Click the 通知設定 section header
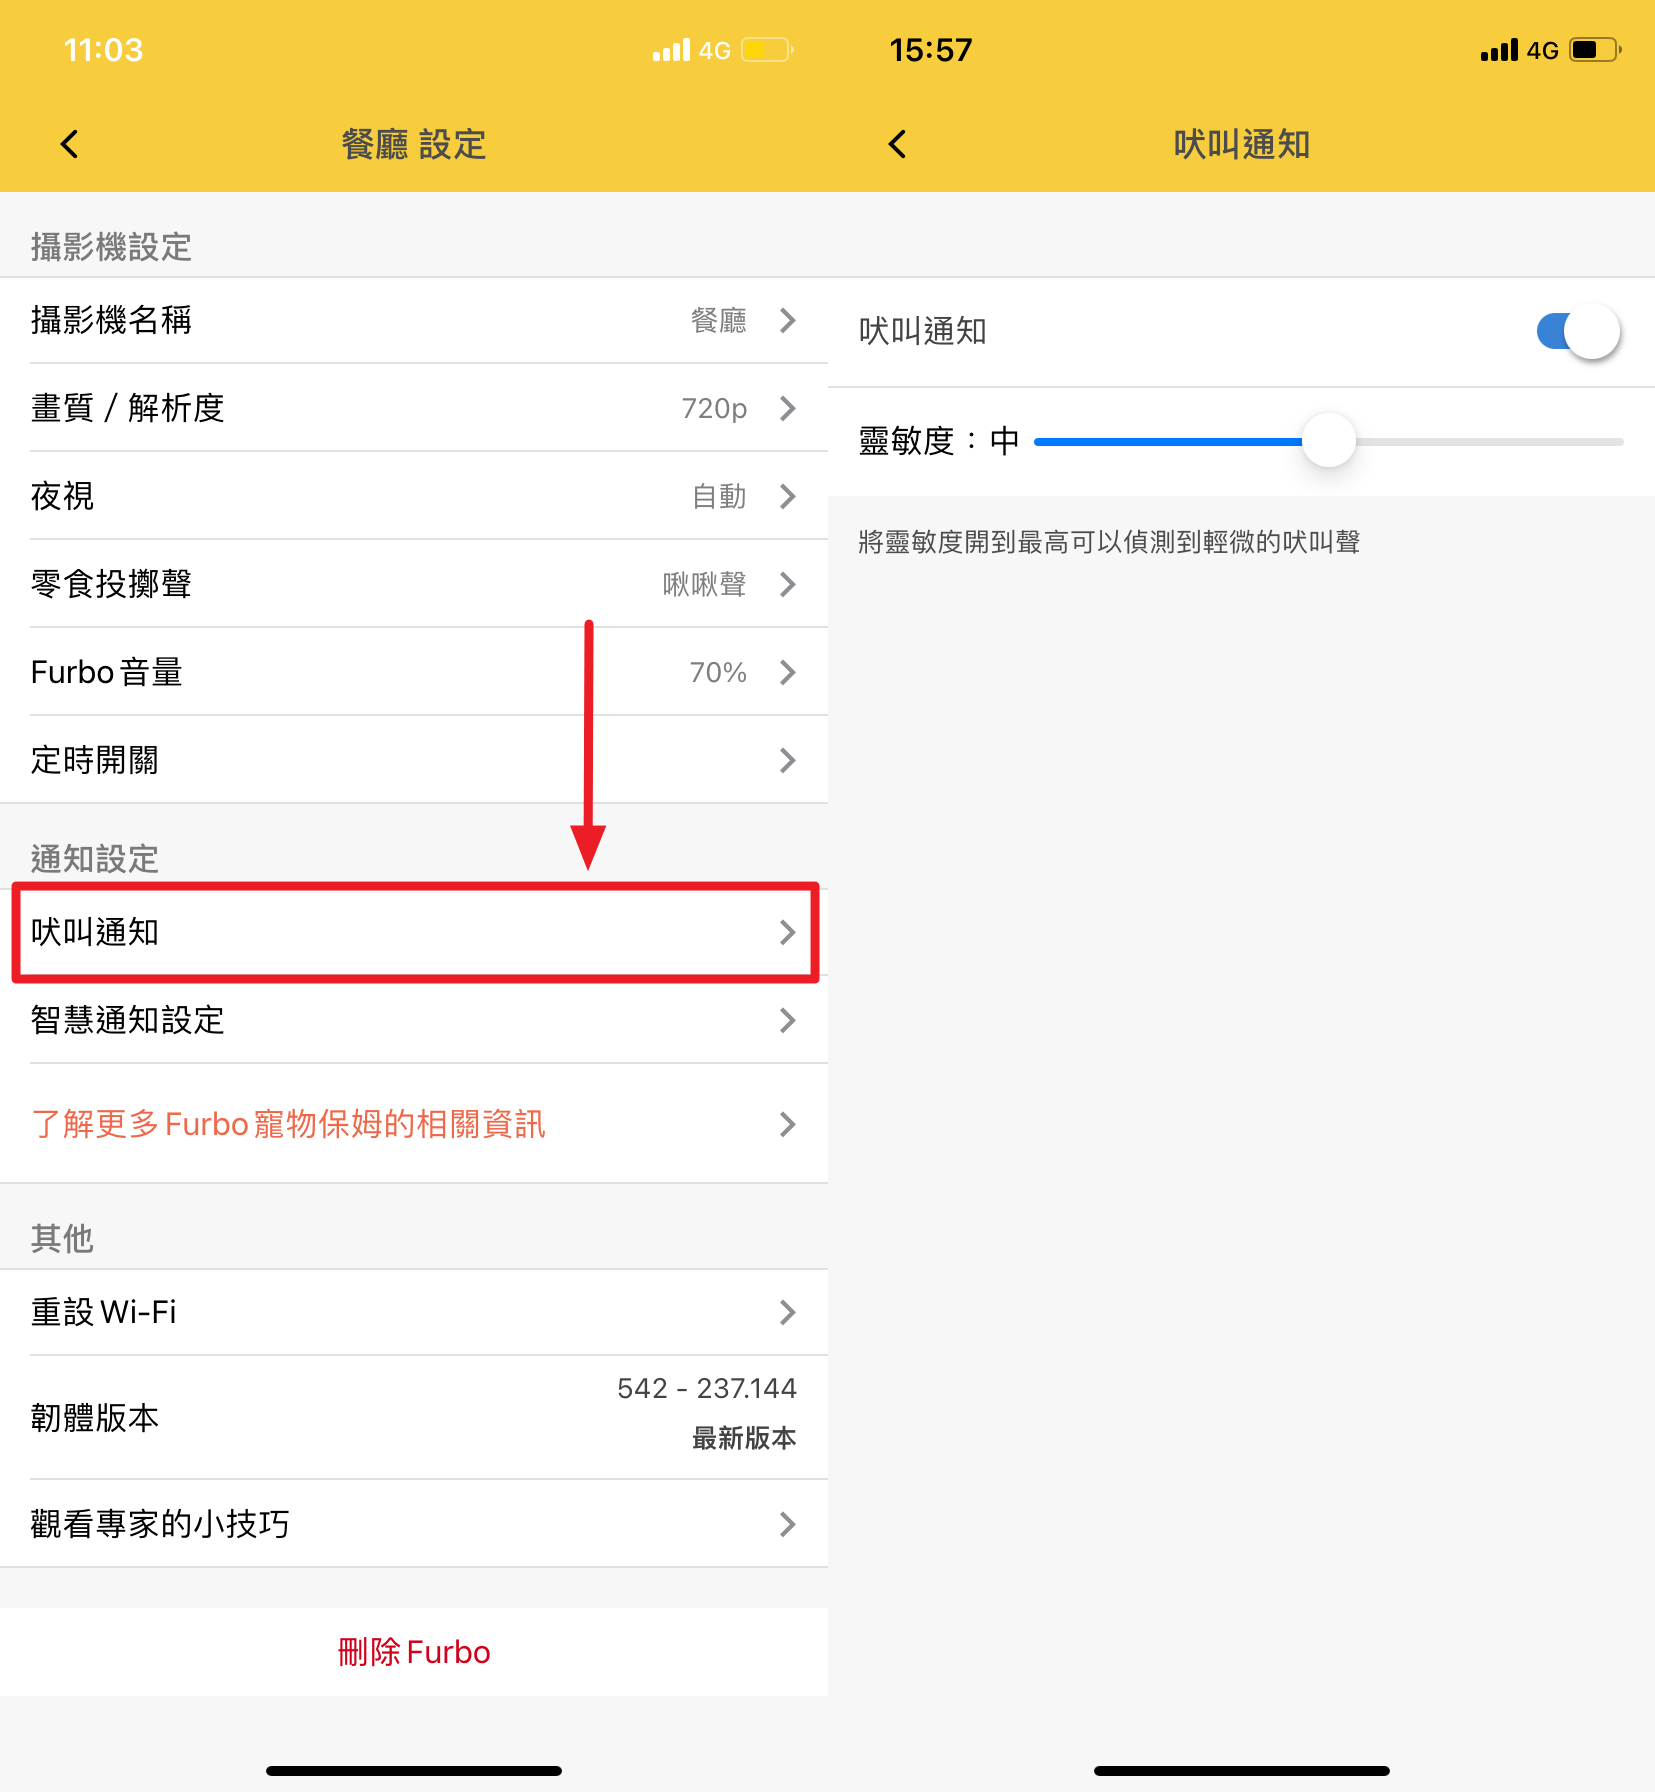The width and height of the screenshot is (1655, 1792). (x=95, y=859)
